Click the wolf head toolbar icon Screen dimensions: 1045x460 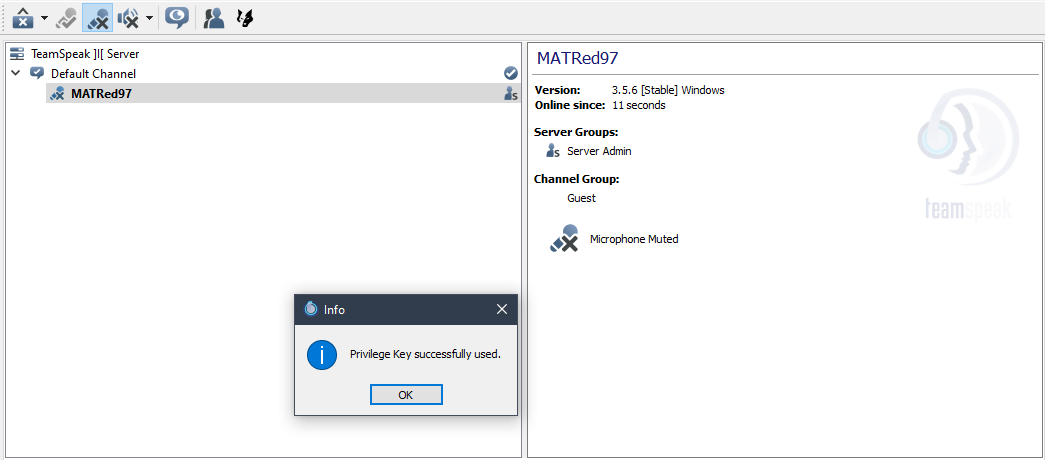click(x=245, y=18)
